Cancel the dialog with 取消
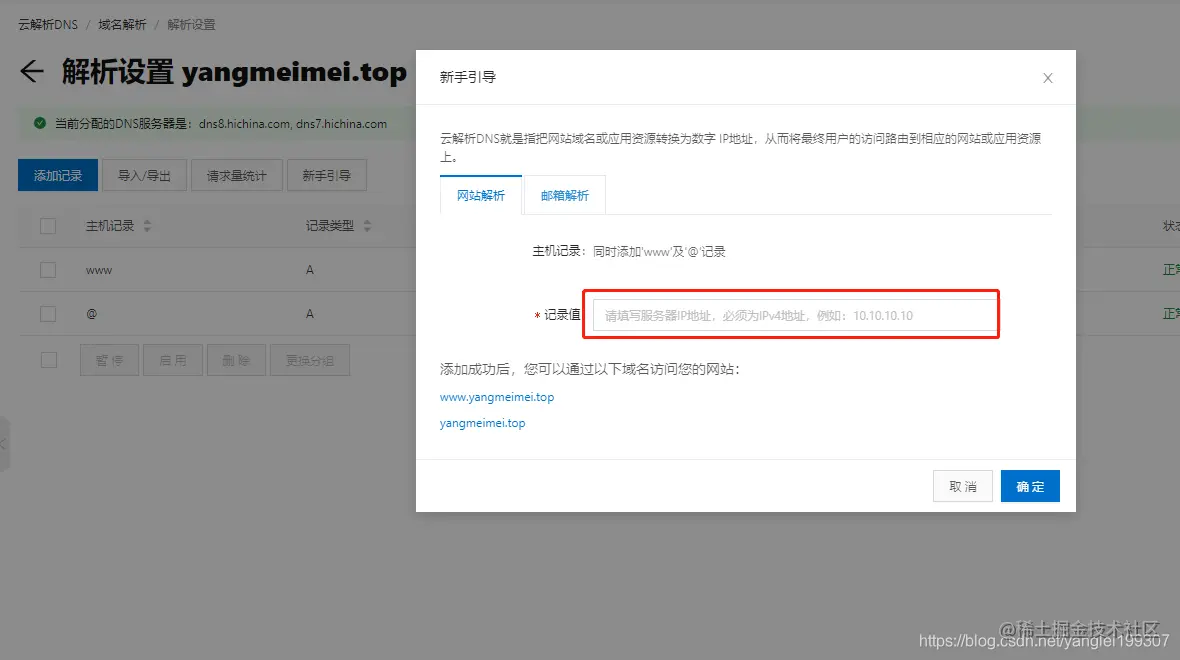1180x660 pixels. coord(962,486)
